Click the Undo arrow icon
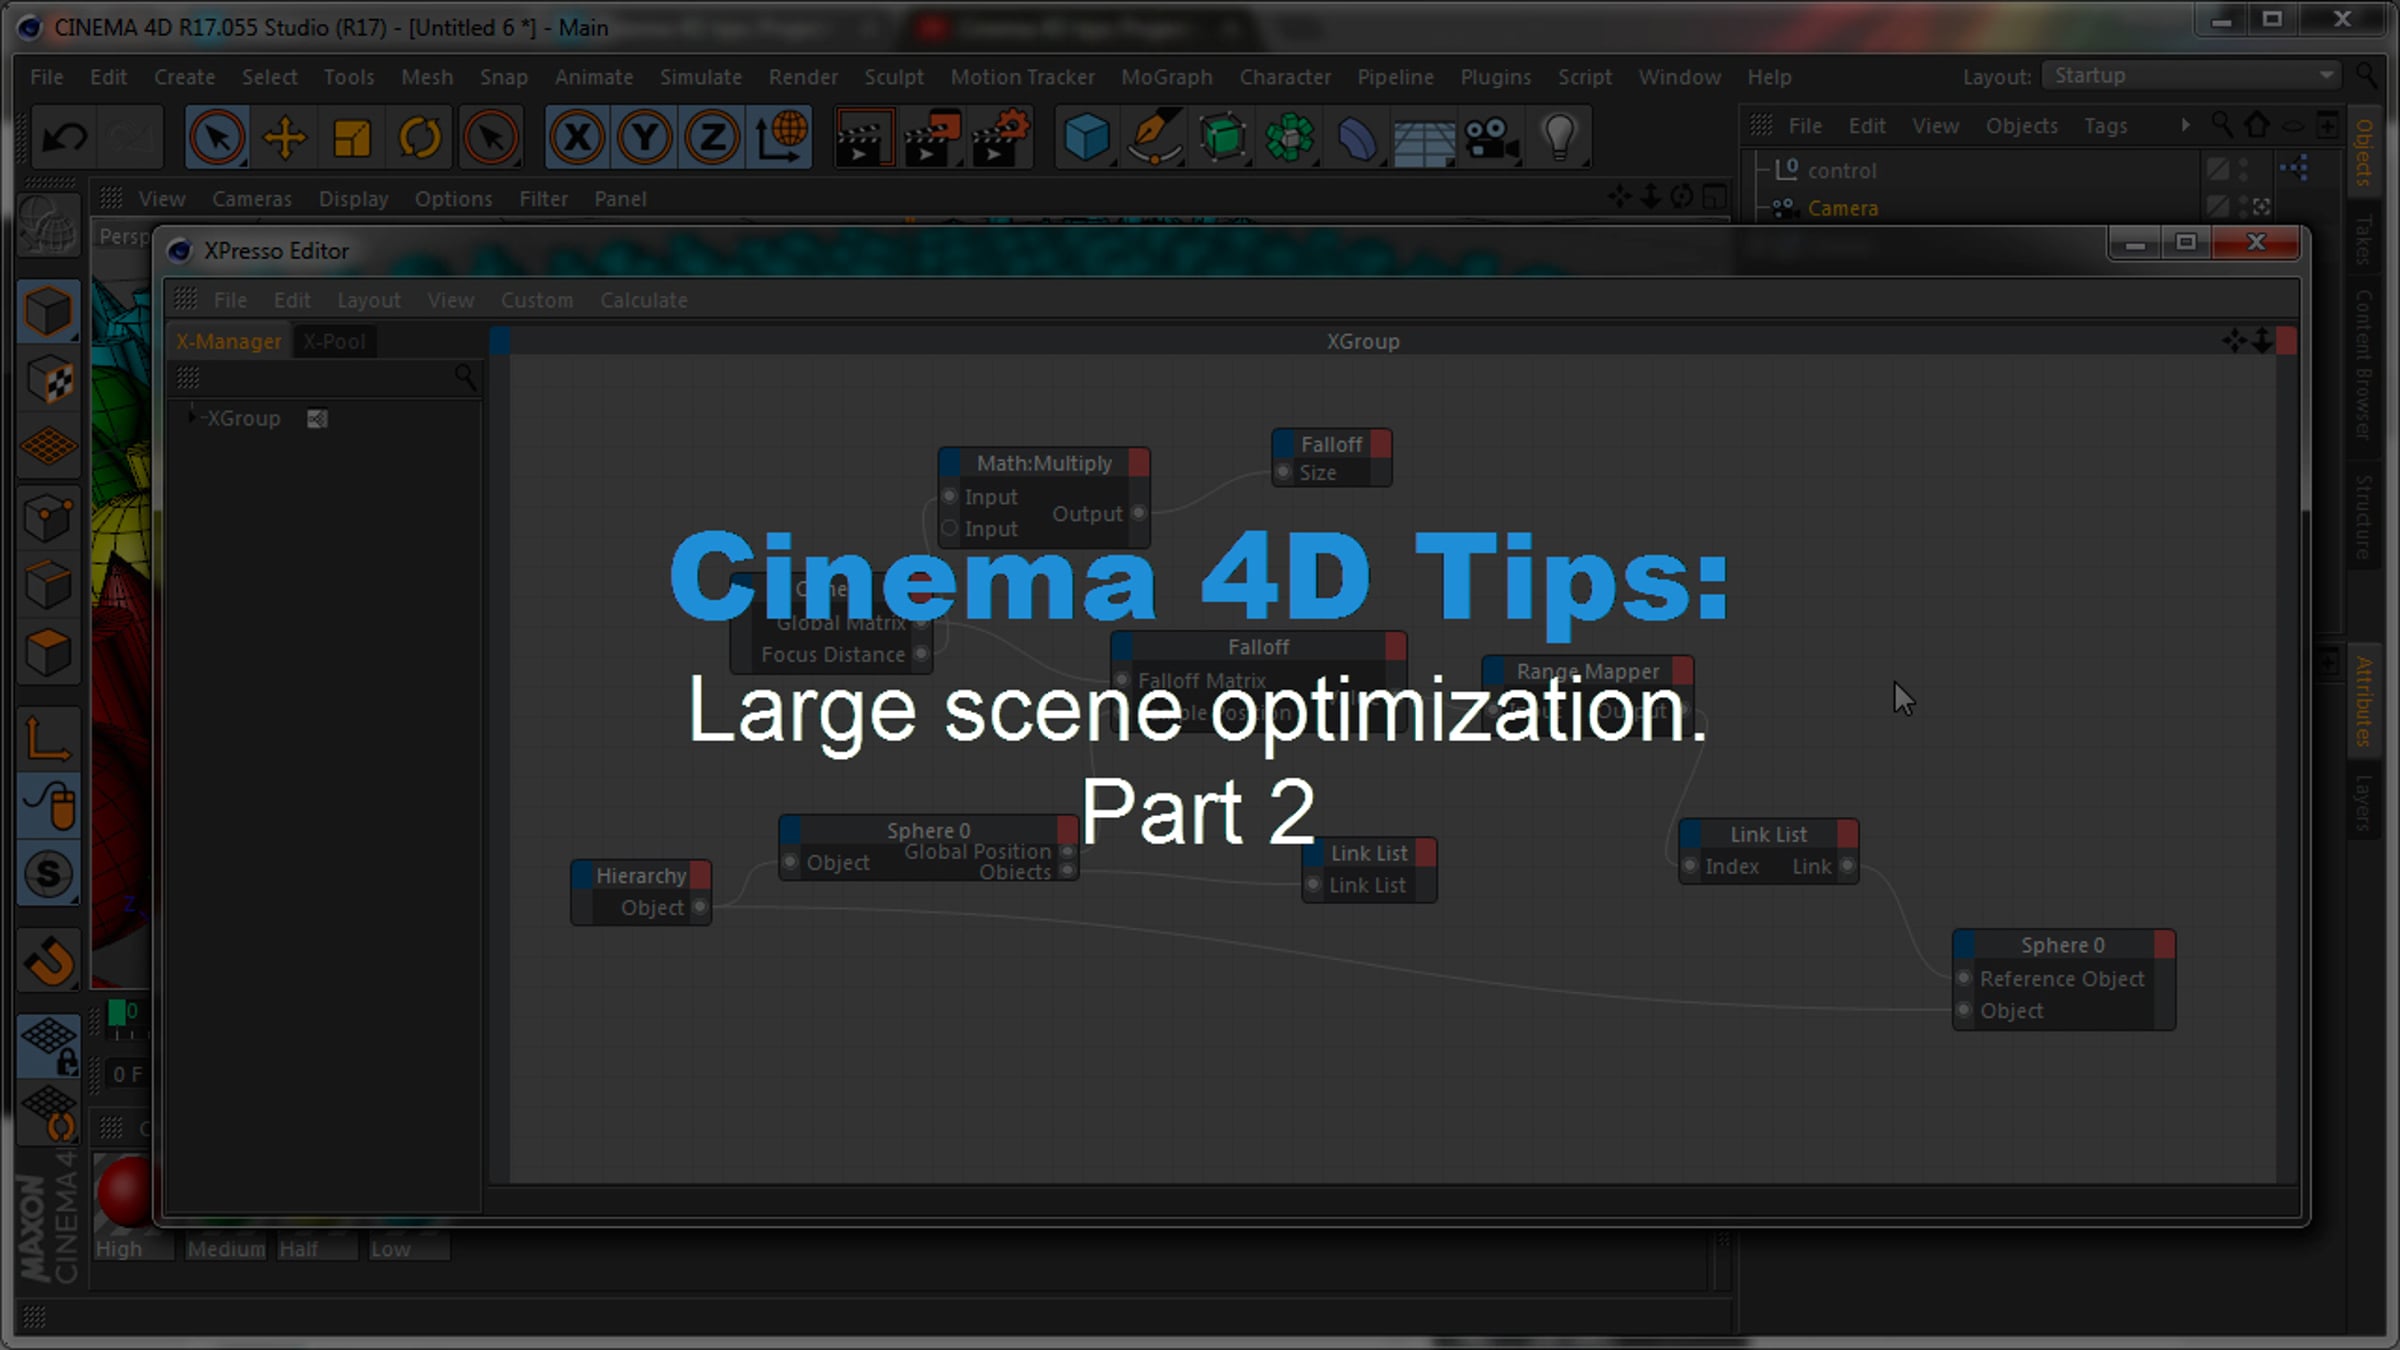2400x1350 pixels. (x=65, y=137)
